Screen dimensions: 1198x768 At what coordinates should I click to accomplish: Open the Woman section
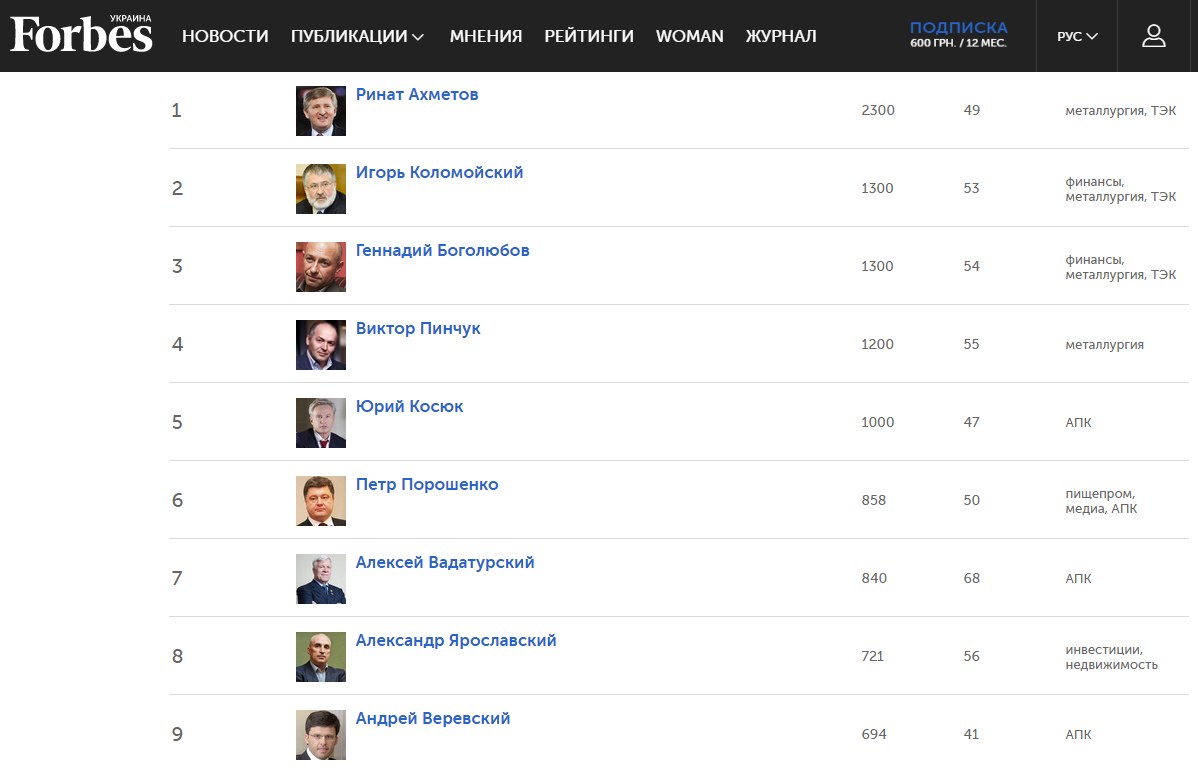[690, 36]
